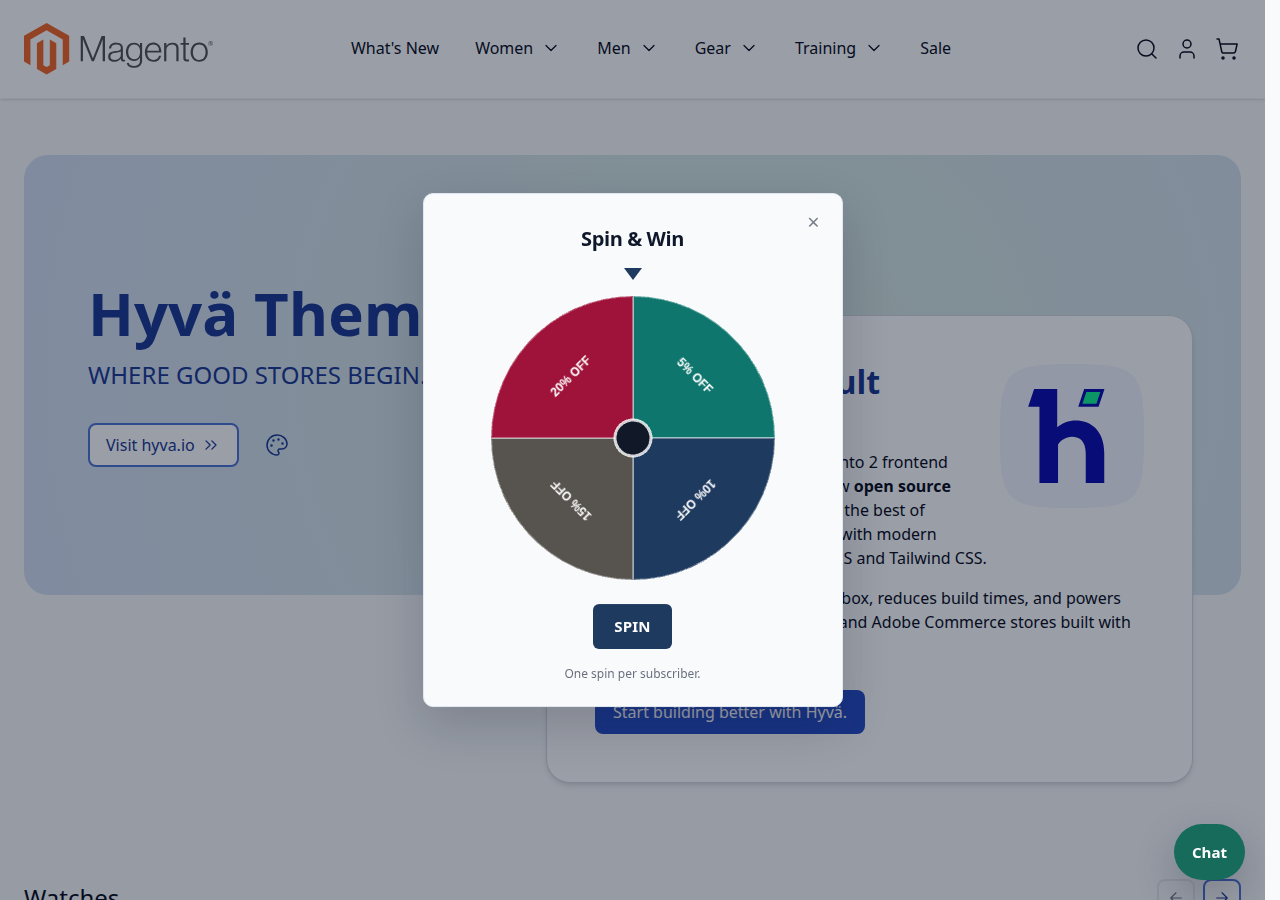Open the Chat bubble
1280x900 pixels.
coord(1209,853)
